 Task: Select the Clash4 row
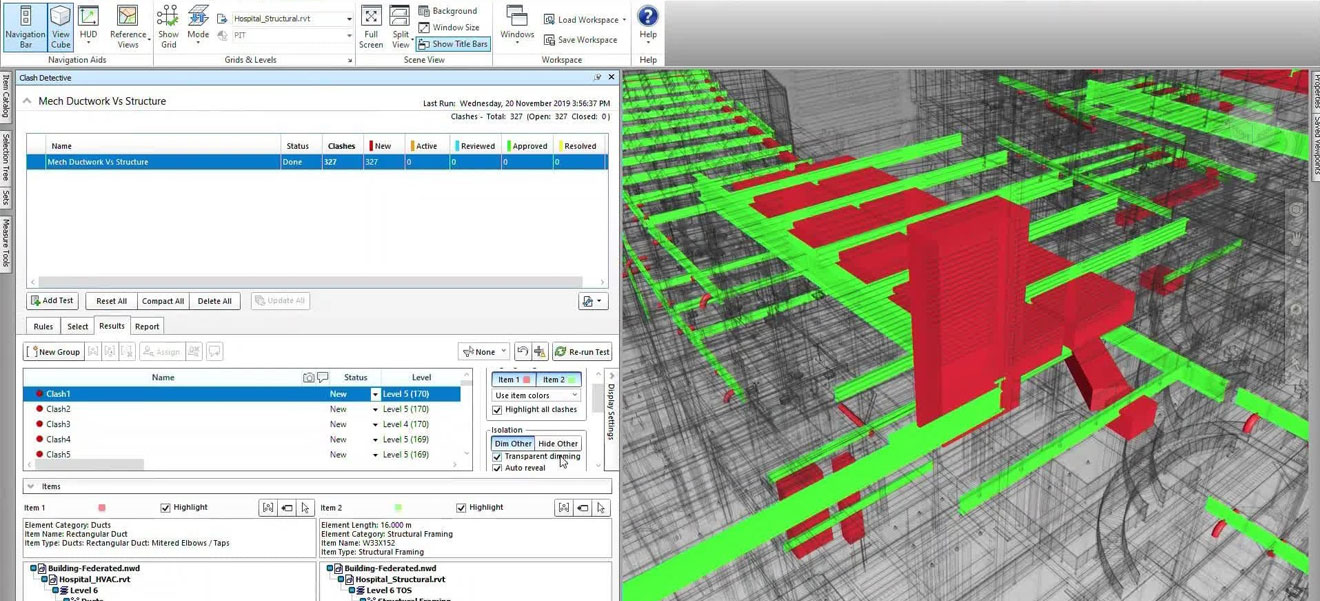click(x=241, y=440)
